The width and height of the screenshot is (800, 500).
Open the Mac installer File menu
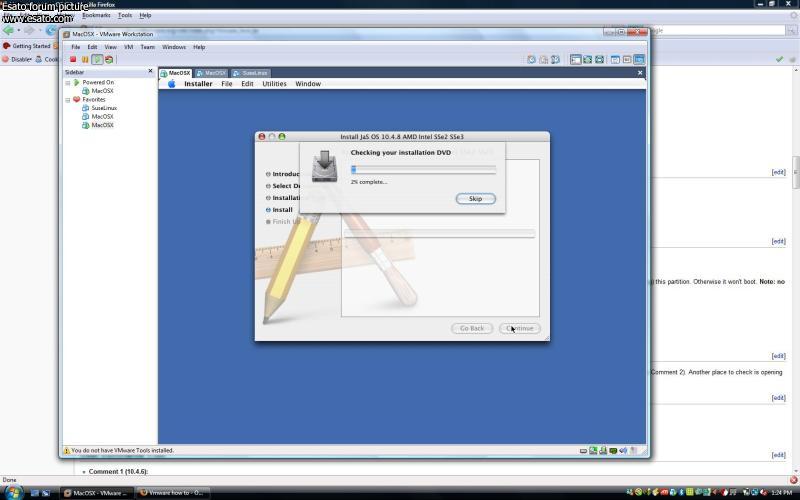pos(227,84)
